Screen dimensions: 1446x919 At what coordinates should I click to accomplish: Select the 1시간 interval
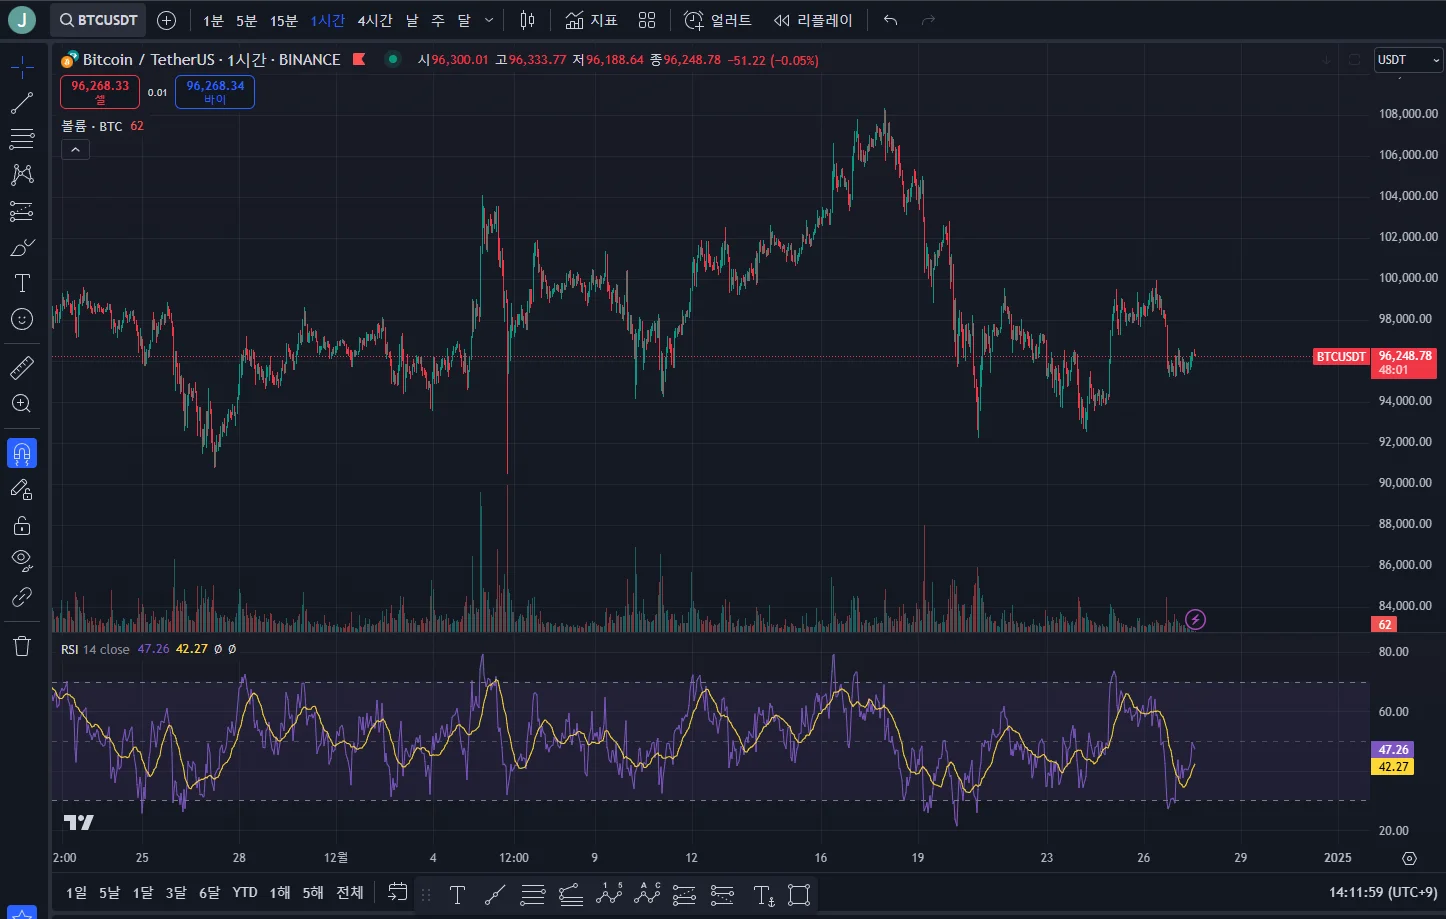point(328,20)
